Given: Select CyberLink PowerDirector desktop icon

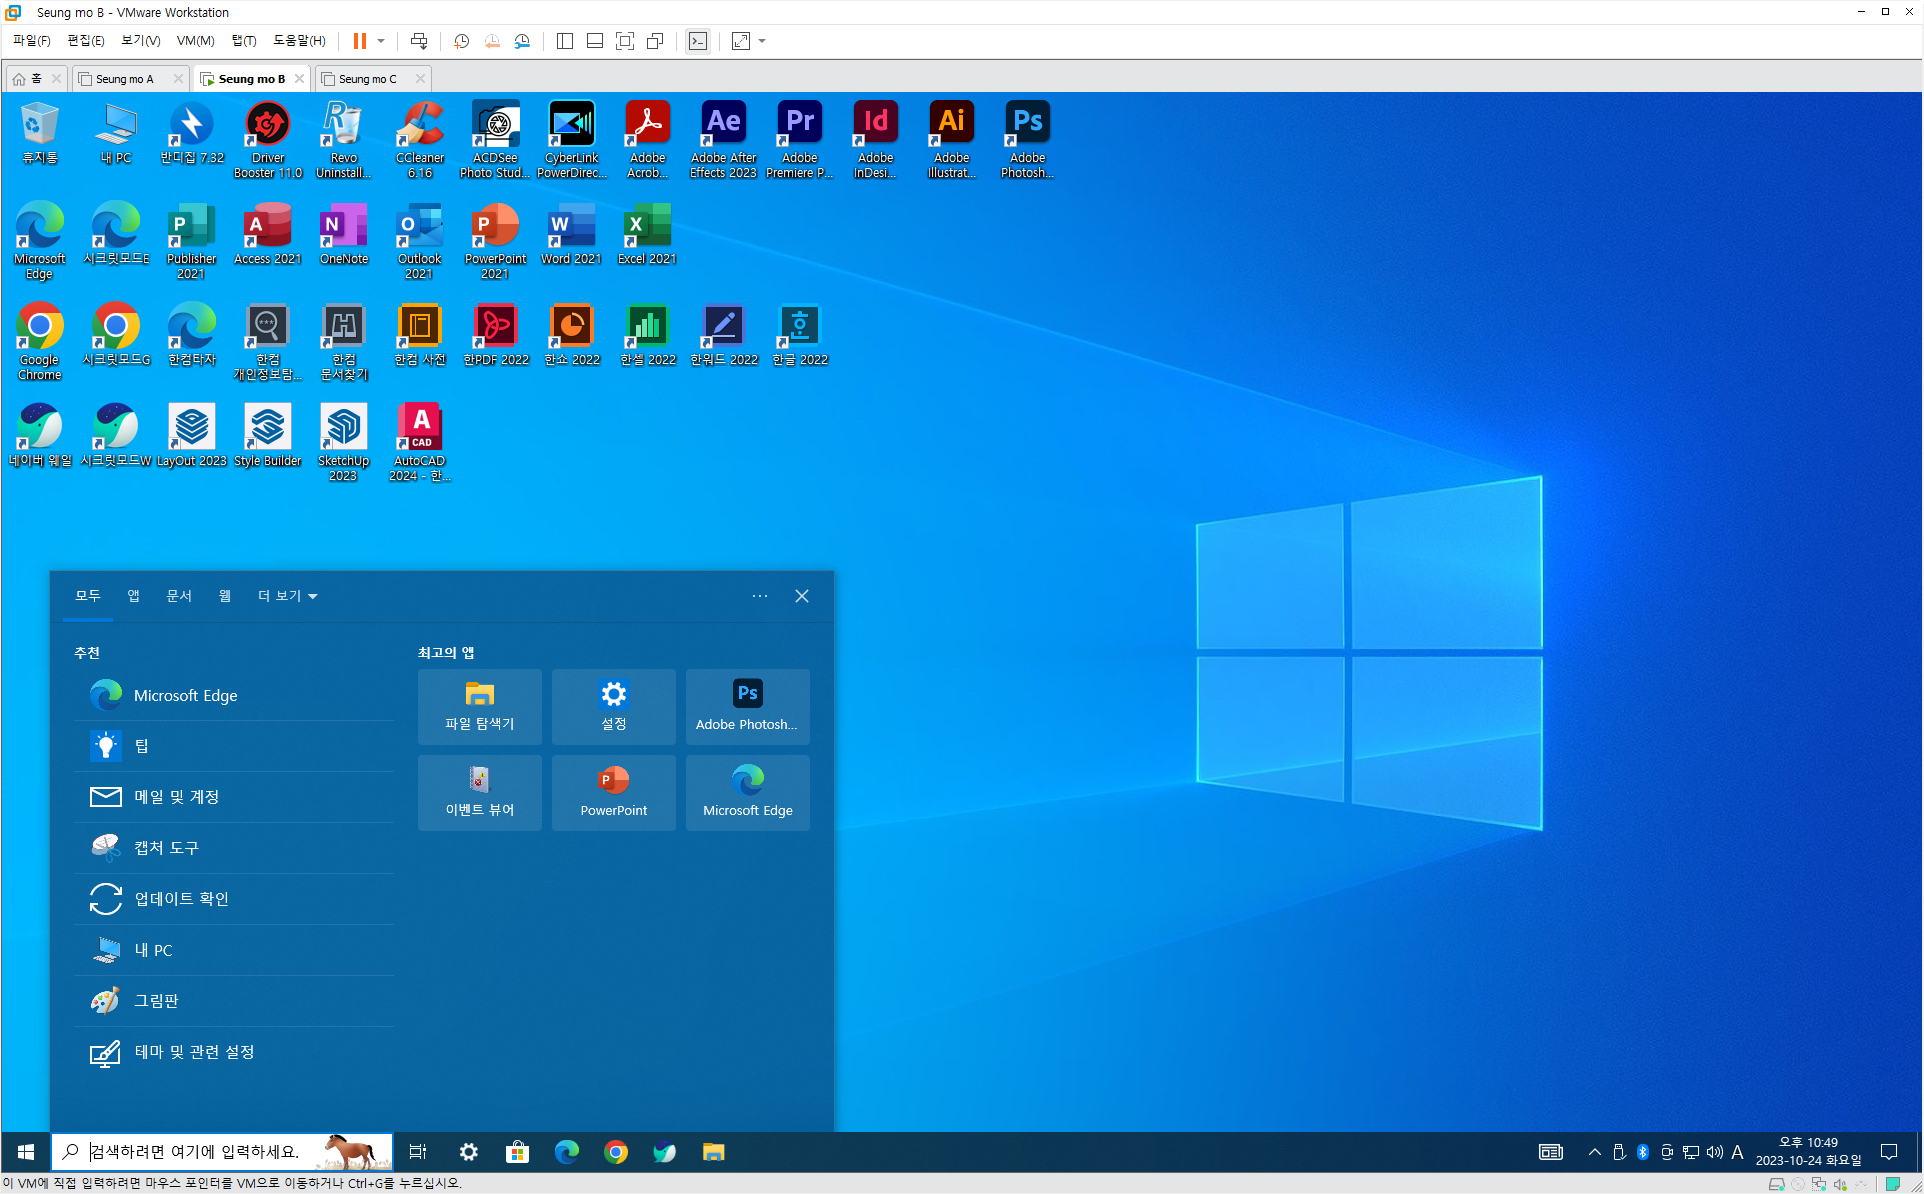Looking at the screenshot, I should (x=571, y=139).
